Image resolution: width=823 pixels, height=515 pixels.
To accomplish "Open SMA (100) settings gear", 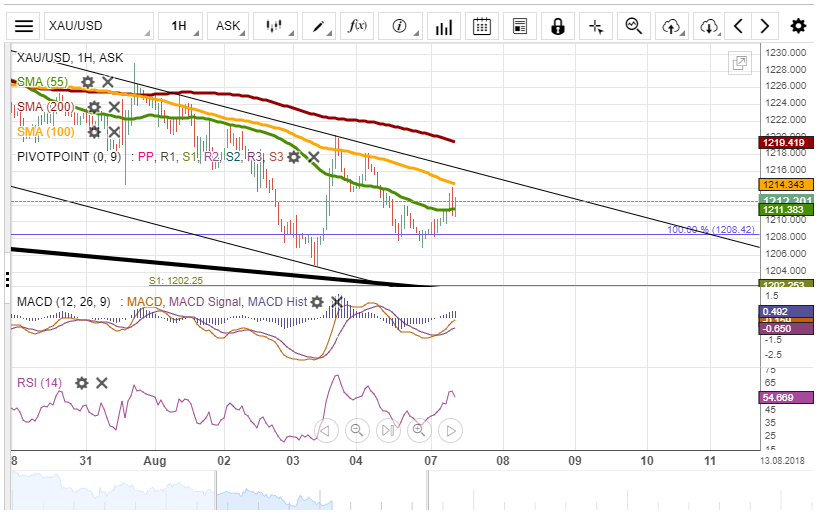I will point(94,132).
